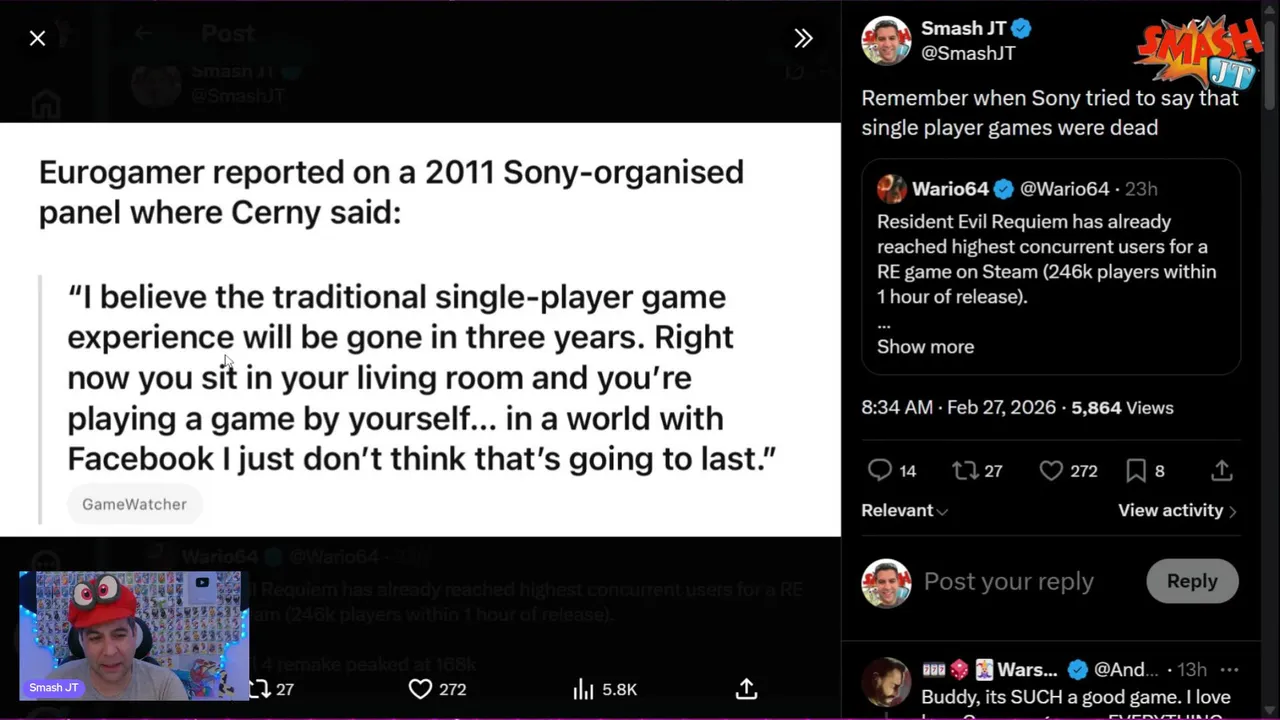Viewport: 1280px width, 720px height.
Task: Tap the heart icon below the image
Action: click(421, 689)
